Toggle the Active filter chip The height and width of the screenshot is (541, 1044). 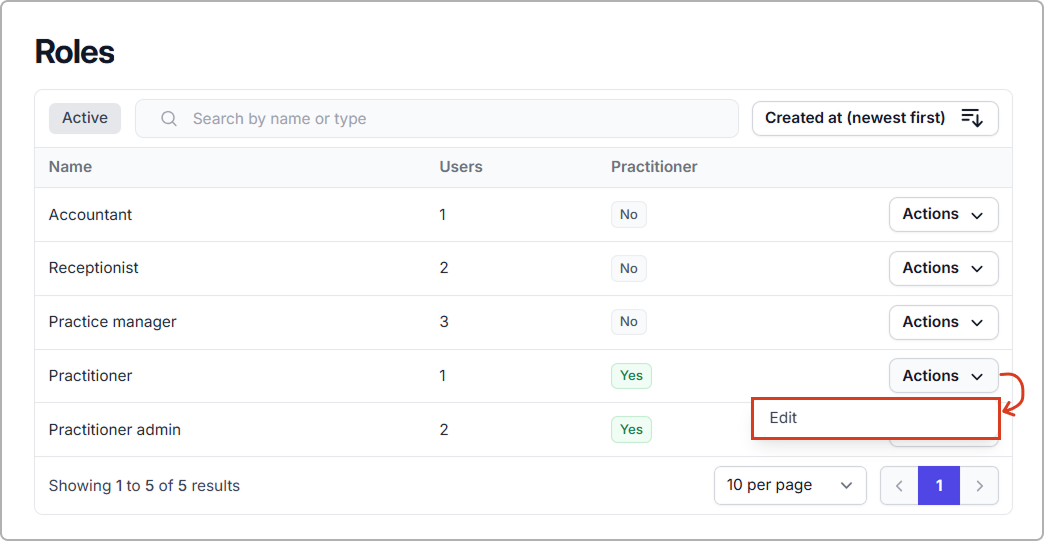(85, 118)
